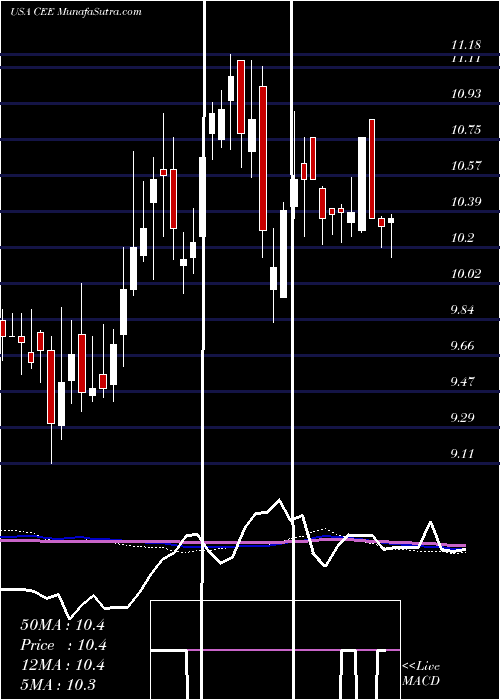Click the 10.93 price axis label
The width and height of the screenshot is (500, 700).
pyautogui.click(x=466, y=94)
